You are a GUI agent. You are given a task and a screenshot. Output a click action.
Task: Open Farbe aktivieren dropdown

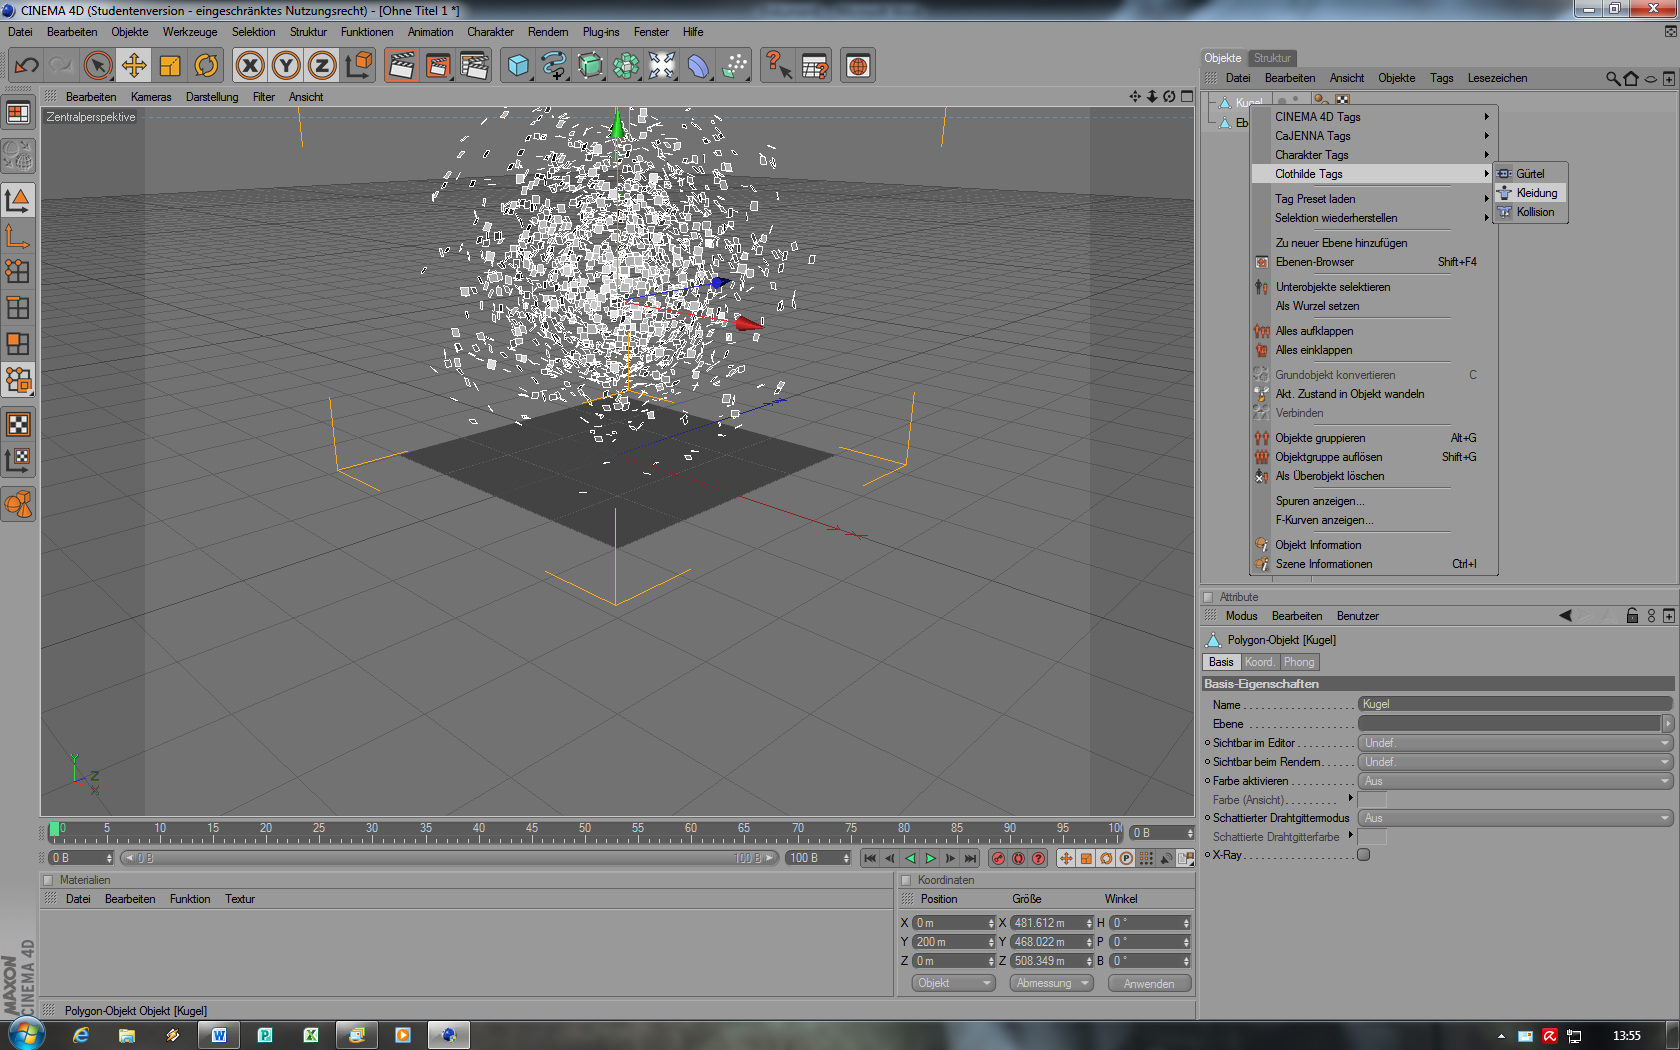pyautogui.click(x=1515, y=781)
